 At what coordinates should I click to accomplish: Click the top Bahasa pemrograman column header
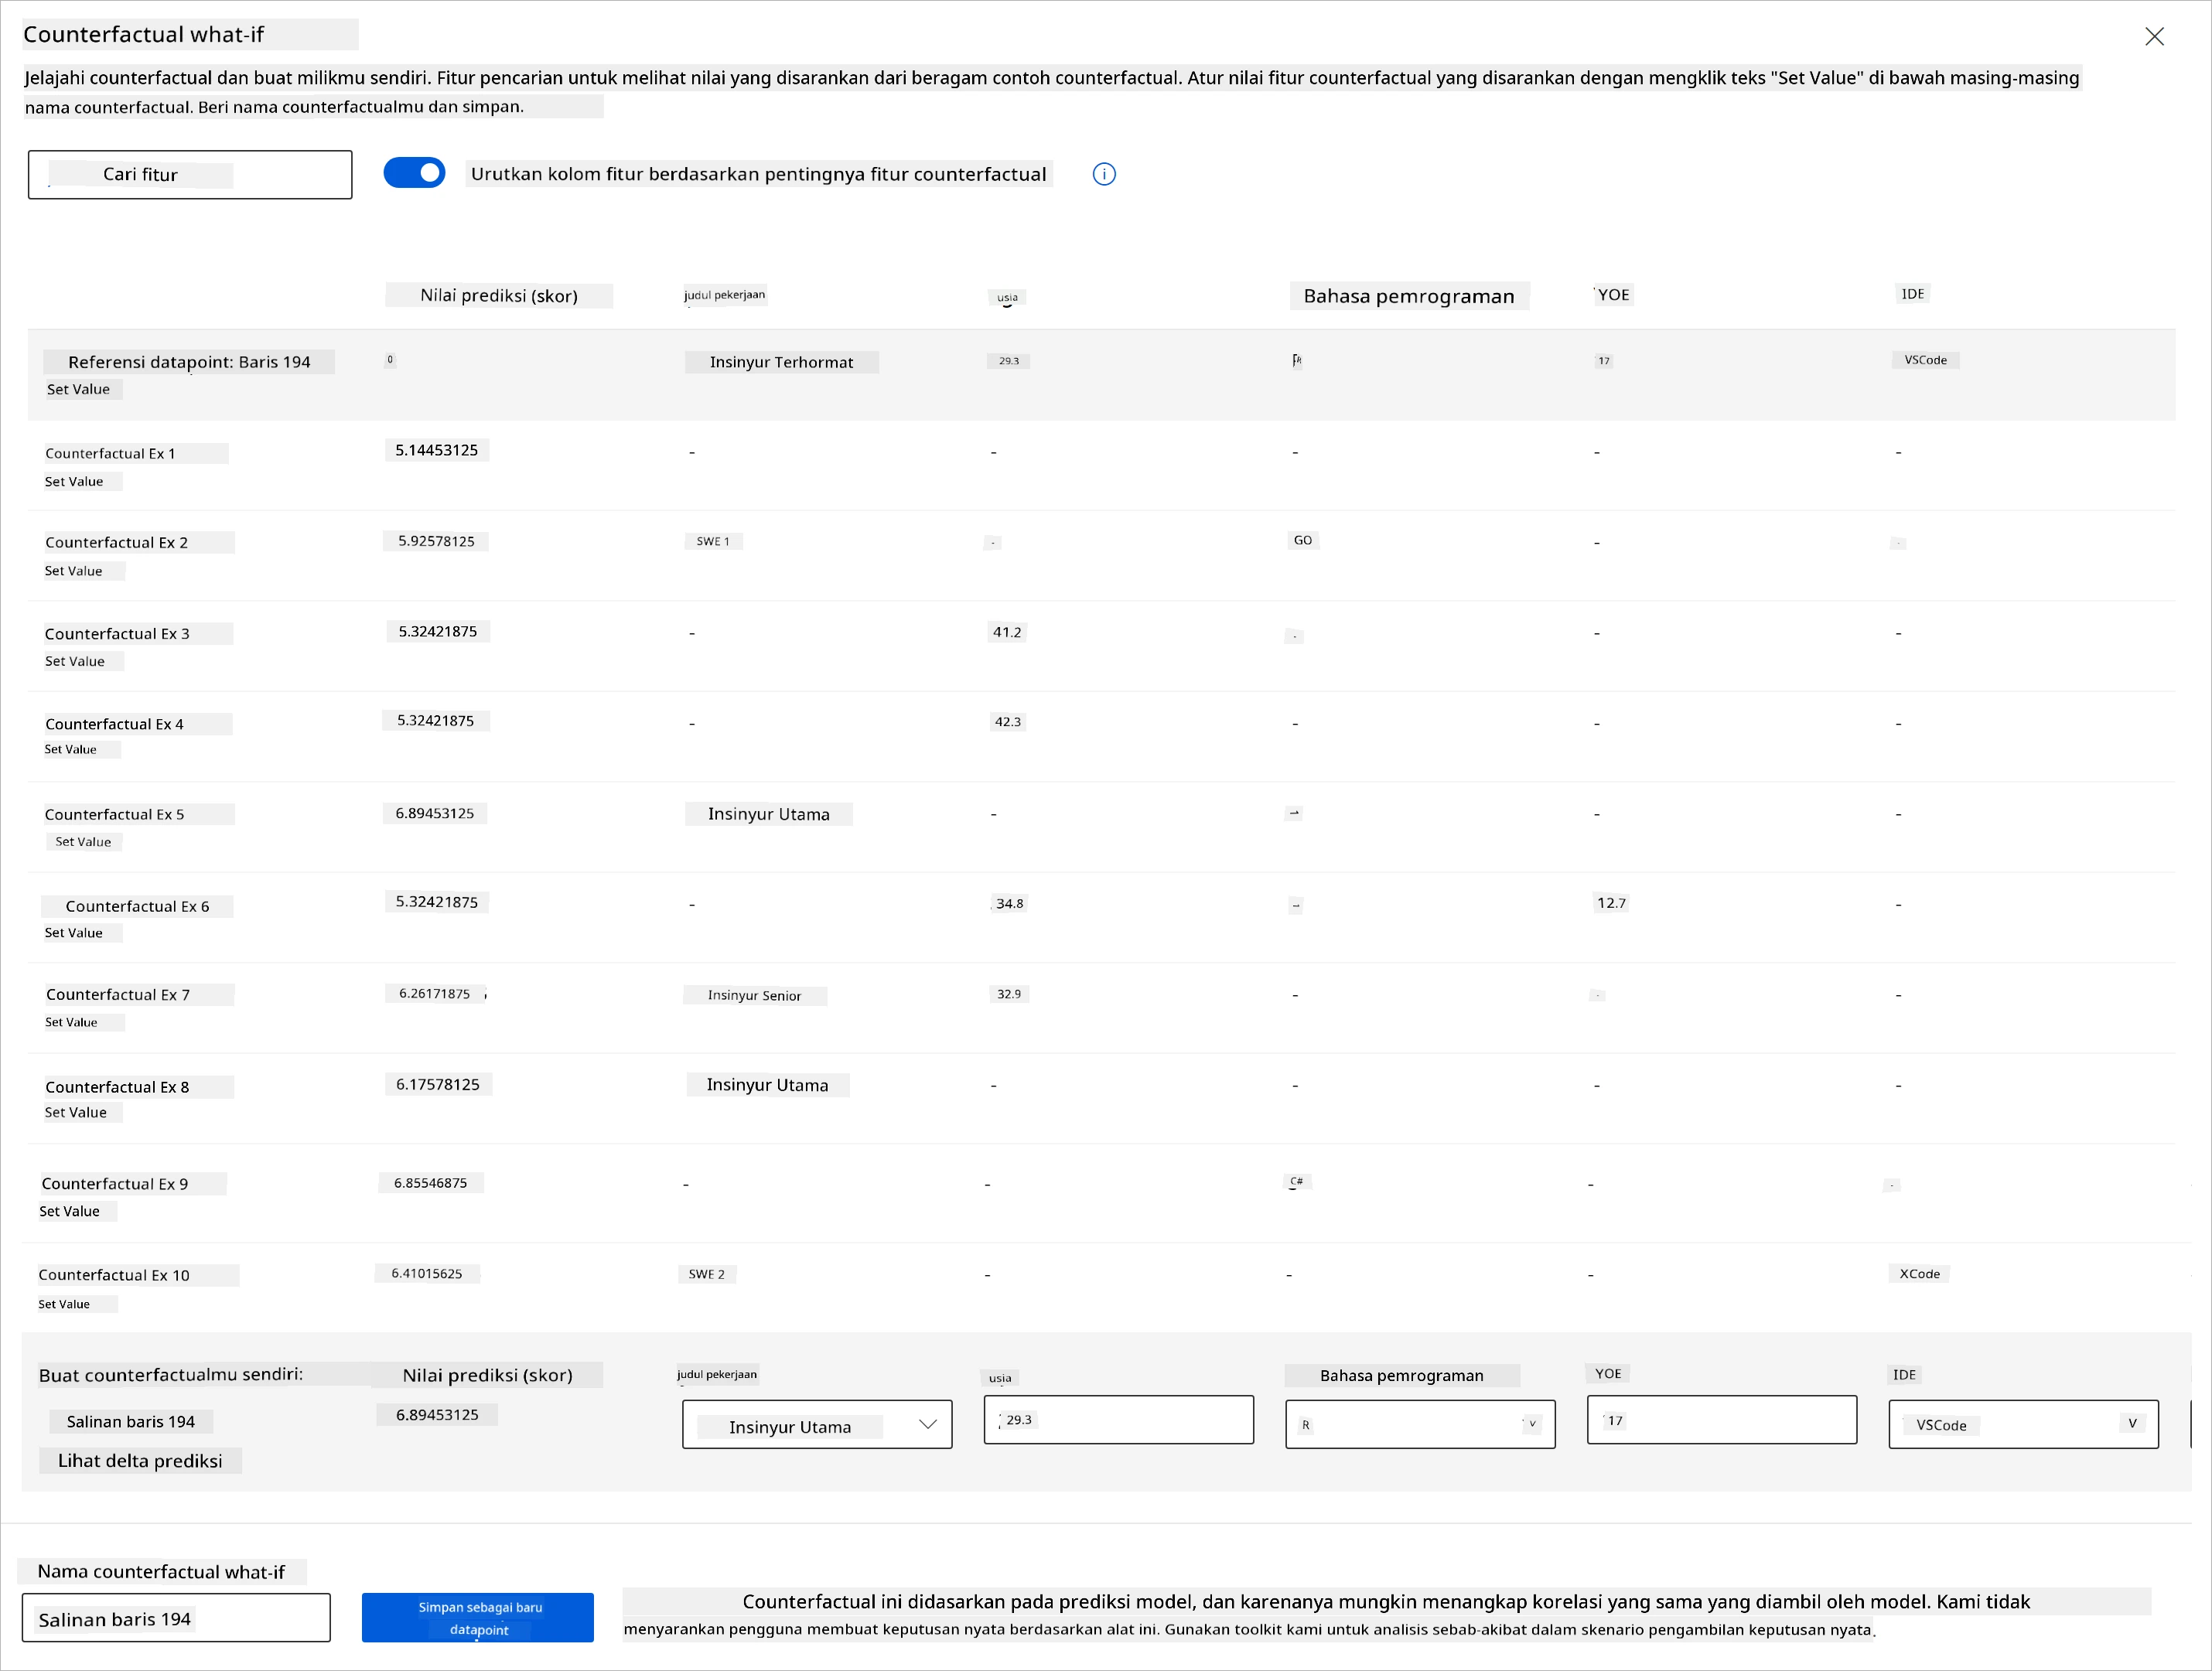pos(1409,296)
